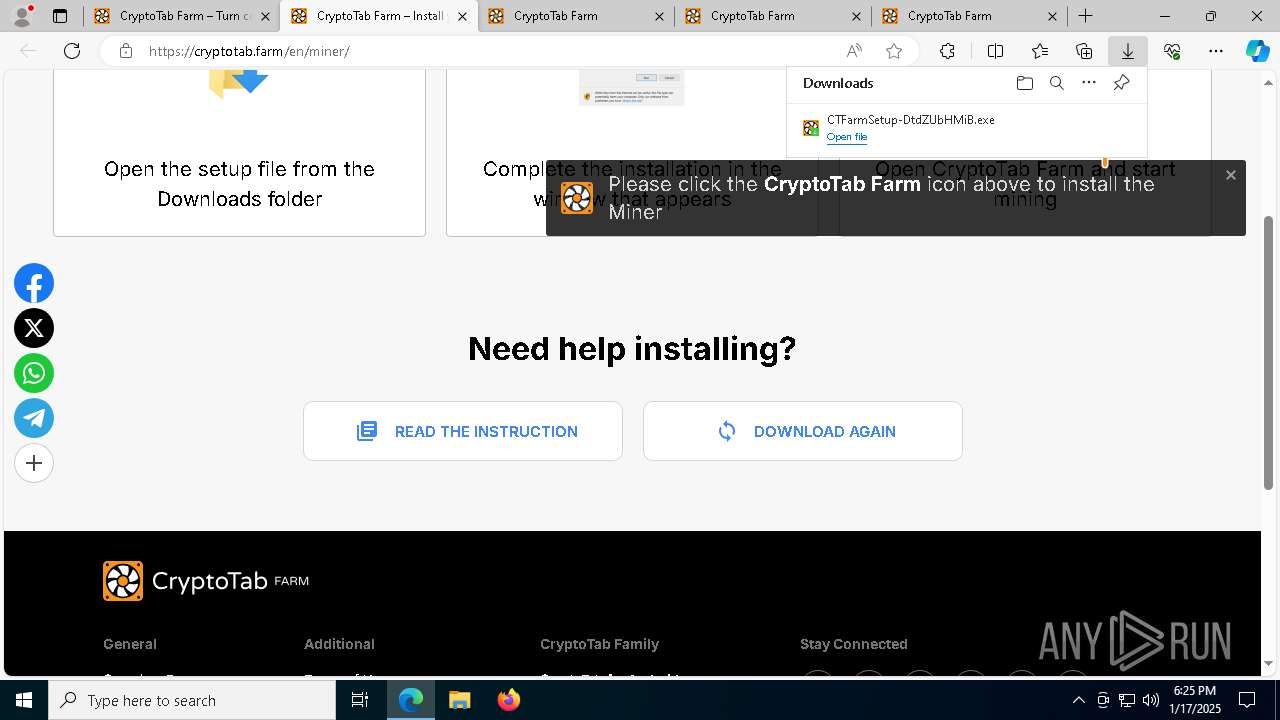Open Windows Start menu

[x=24, y=700]
